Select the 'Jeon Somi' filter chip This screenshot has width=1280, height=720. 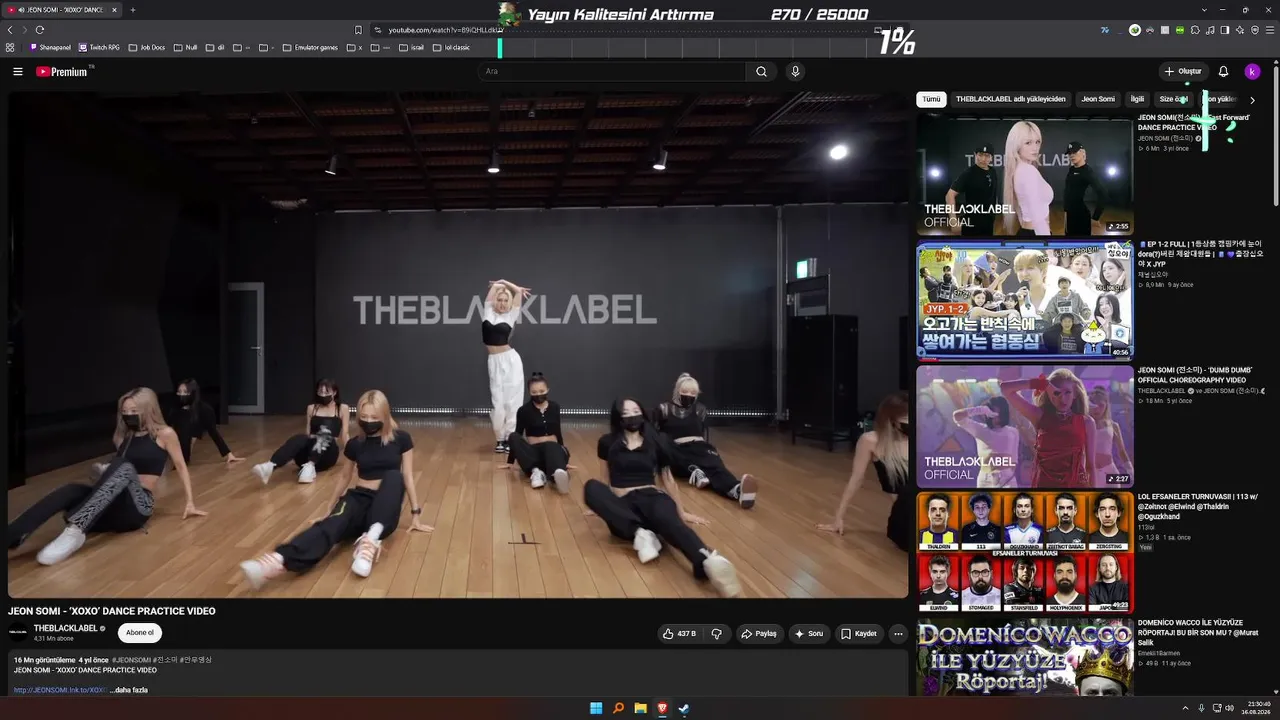click(1098, 99)
